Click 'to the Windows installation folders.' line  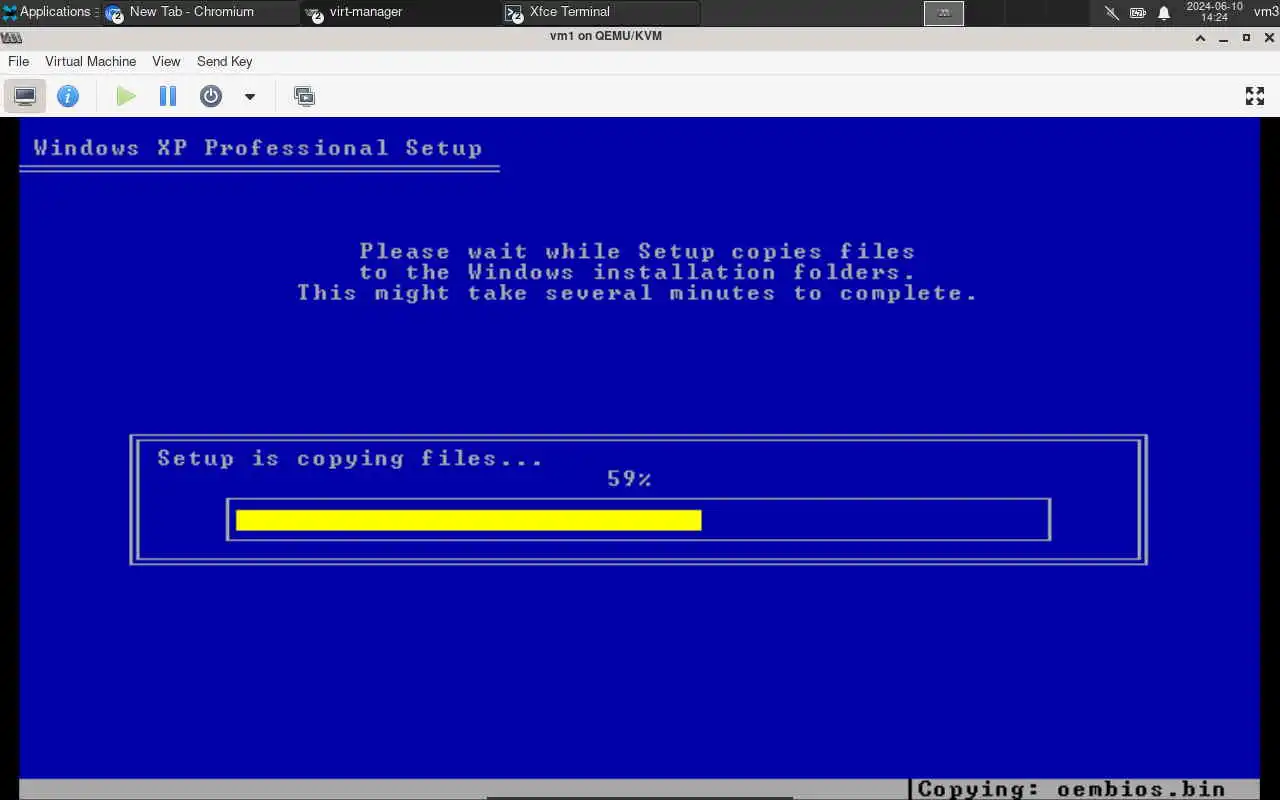point(637,272)
